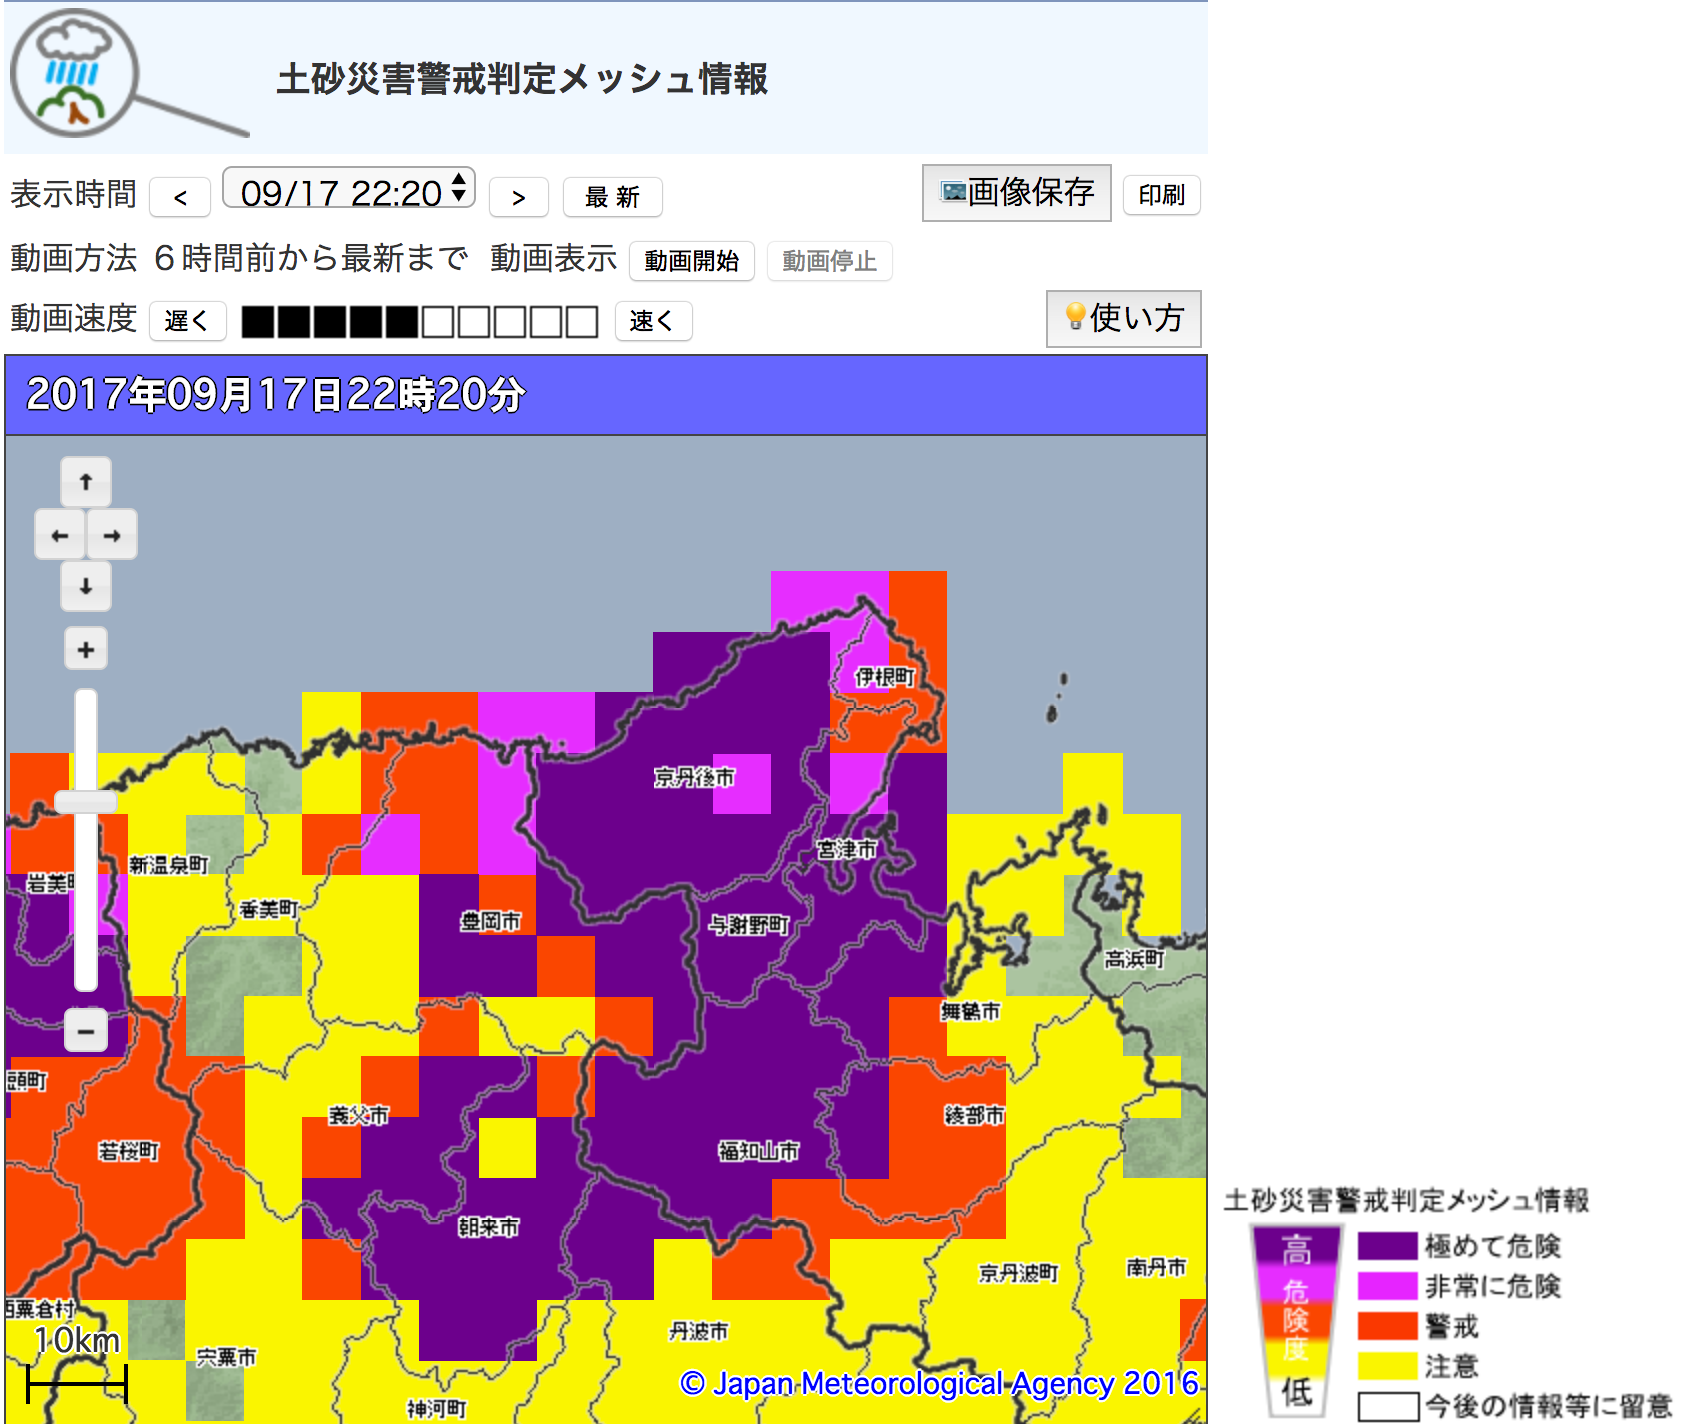Image resolution: width=1686 pixels, height=1426 pixels.
Task: Click the 注意 yellow legend swatch
Action: point(1387,1366)
